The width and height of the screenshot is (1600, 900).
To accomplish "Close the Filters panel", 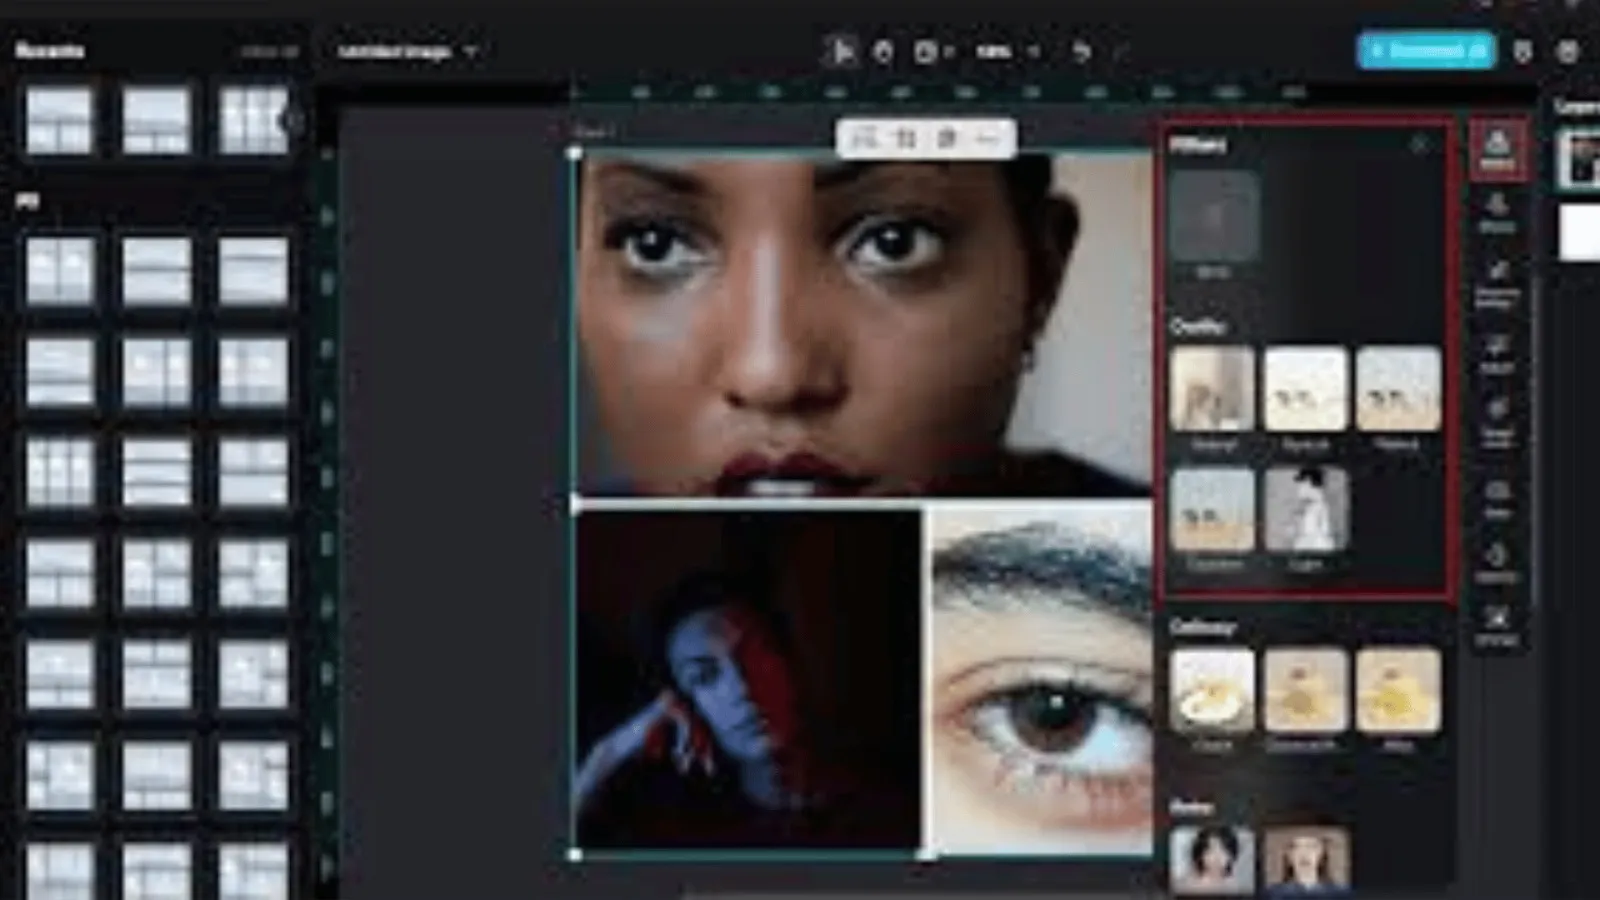I will coord(1419,145).
